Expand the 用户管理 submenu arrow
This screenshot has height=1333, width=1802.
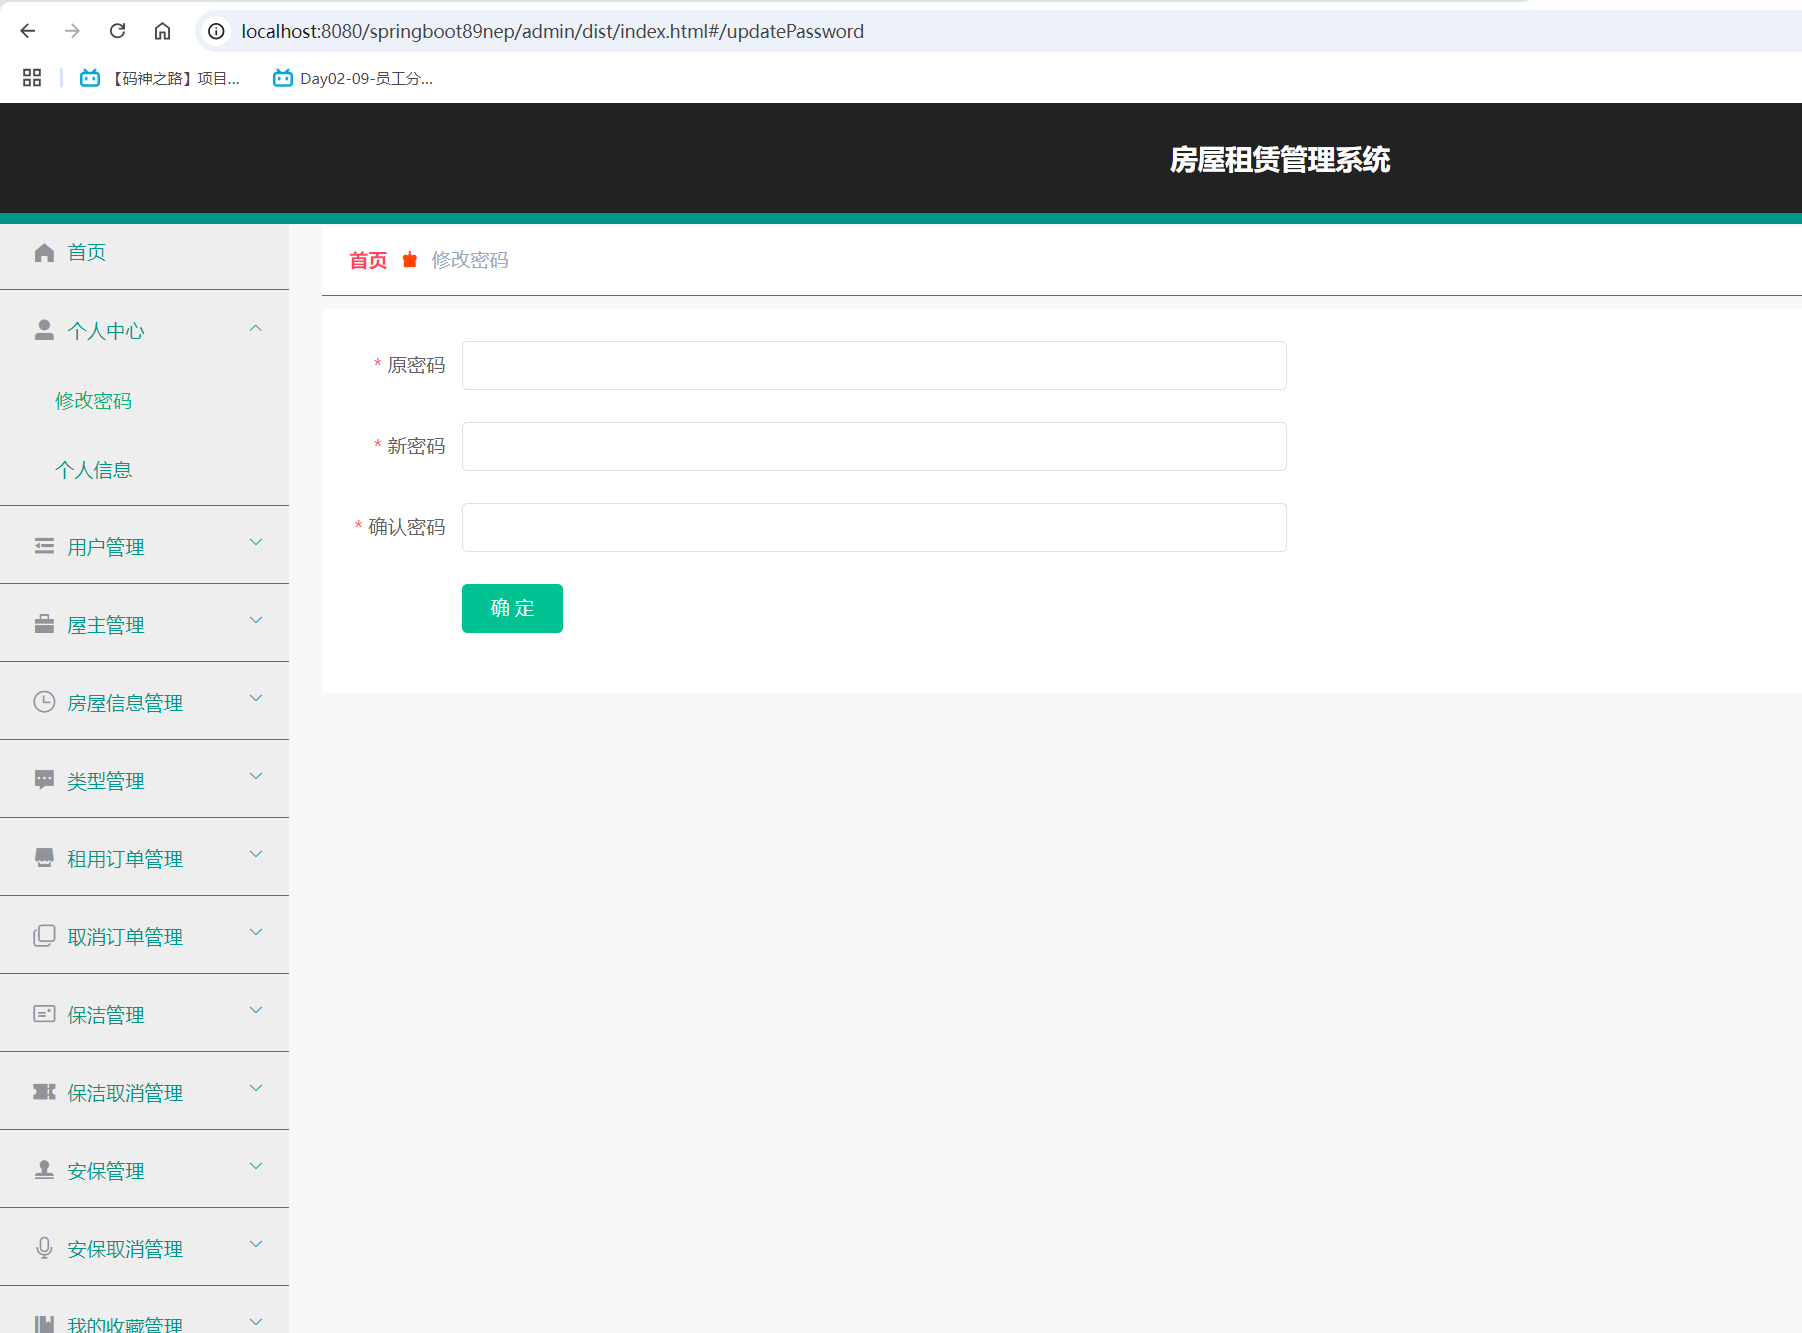click(256, 543)
